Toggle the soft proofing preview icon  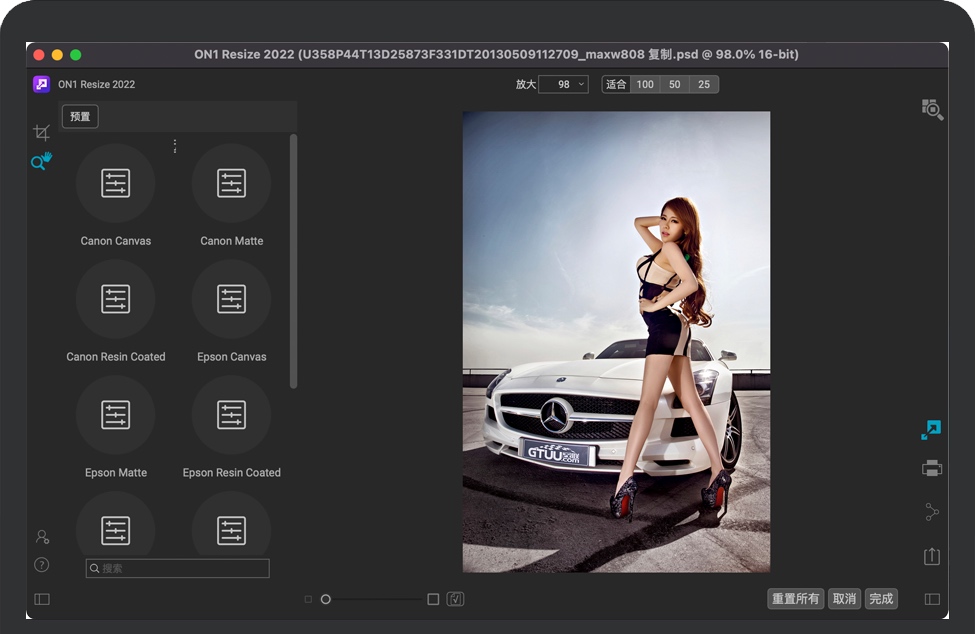[455, 599]
